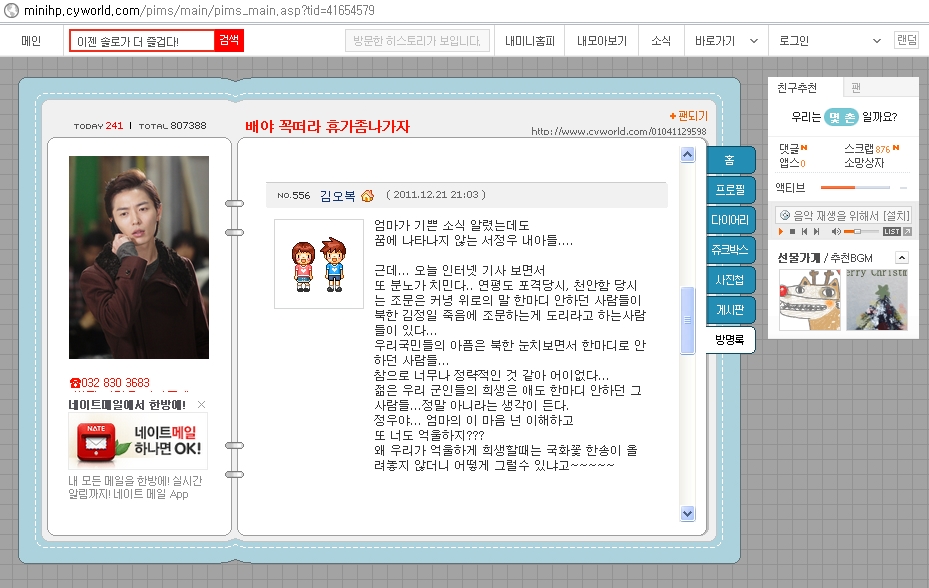Mute the music player speaker icon
The image size is (929, 588).
point(836,232)
